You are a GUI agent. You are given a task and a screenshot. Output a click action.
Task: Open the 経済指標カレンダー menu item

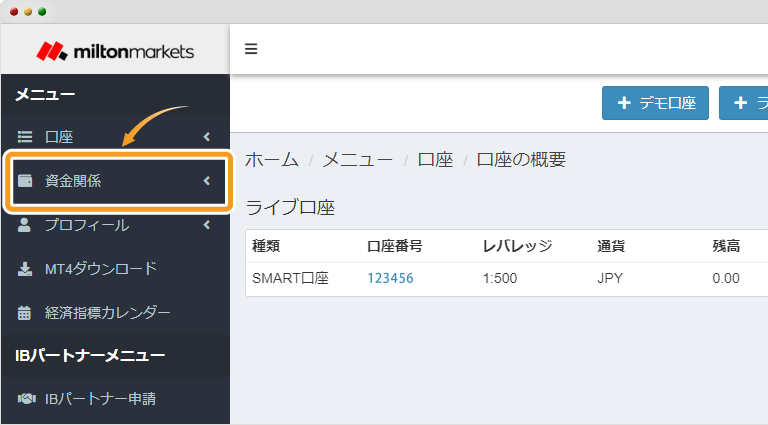pos(107,313)
